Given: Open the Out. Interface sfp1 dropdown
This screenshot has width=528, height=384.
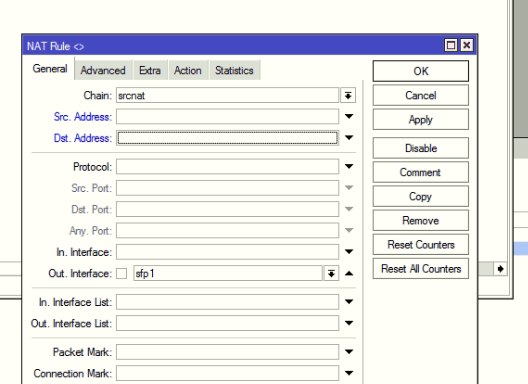Looking at the screenshot, I should click(x=331, y=274).
